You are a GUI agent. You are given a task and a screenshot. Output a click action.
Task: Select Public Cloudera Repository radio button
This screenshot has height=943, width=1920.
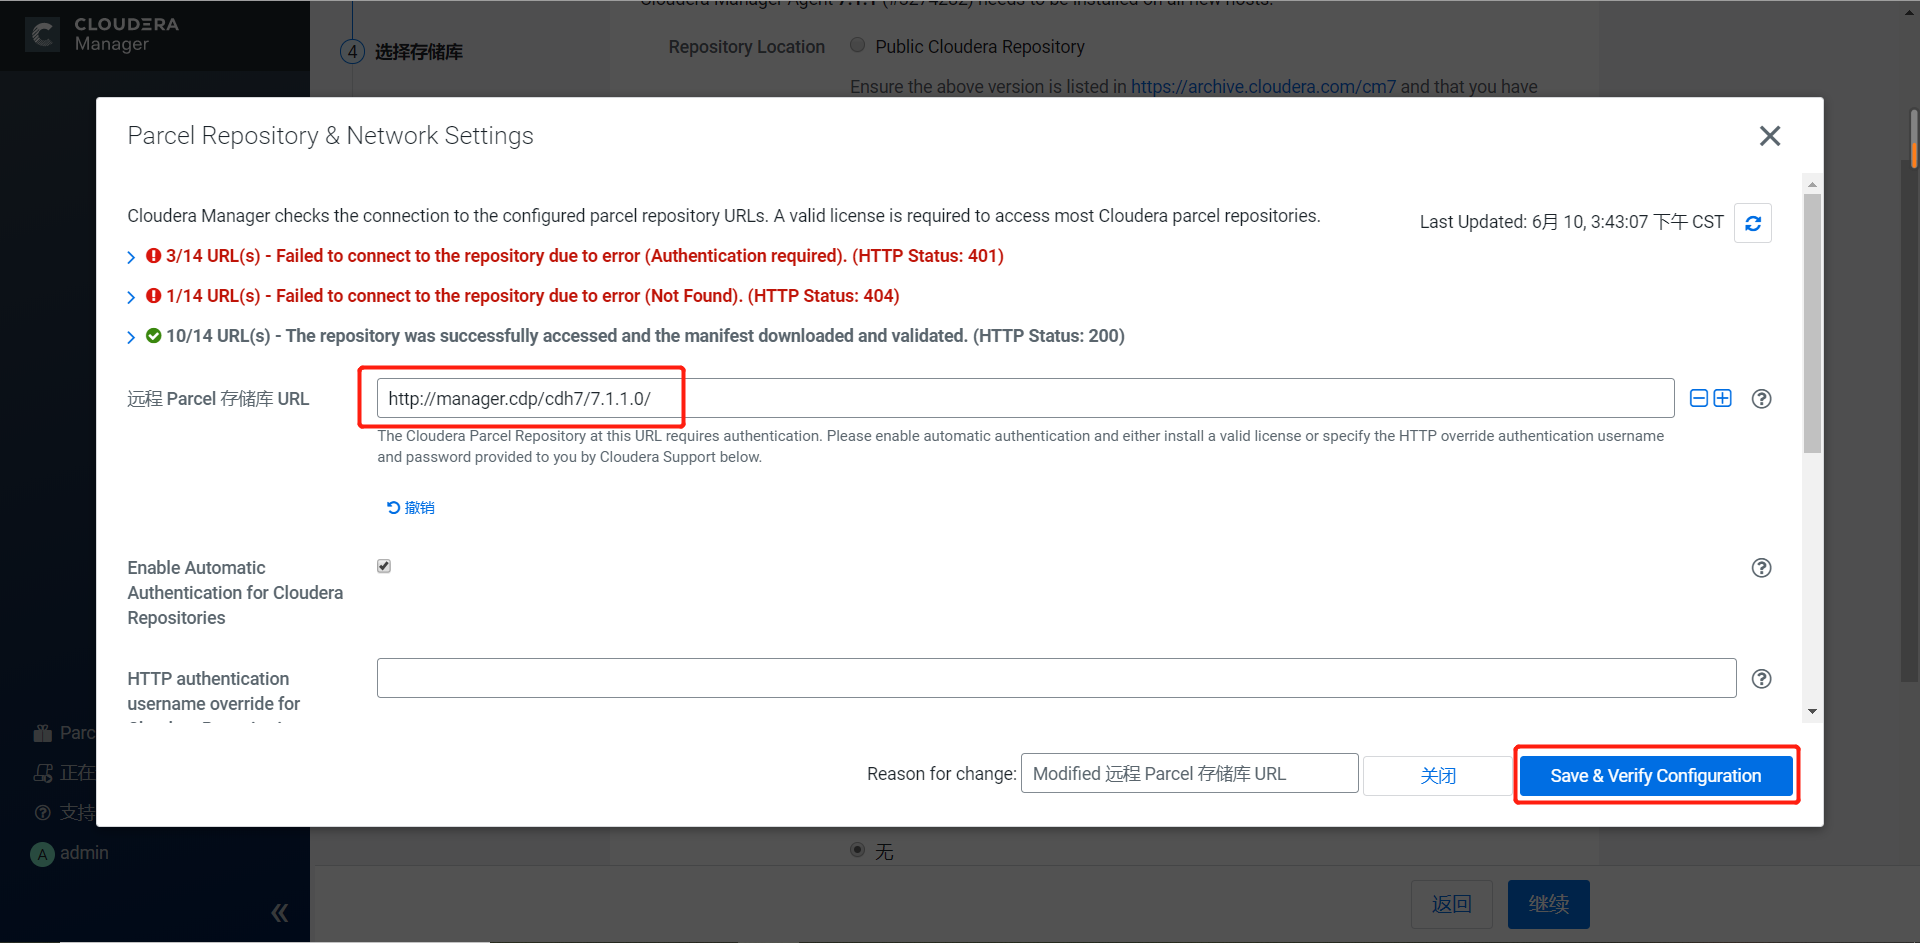[x=857, y=45]
